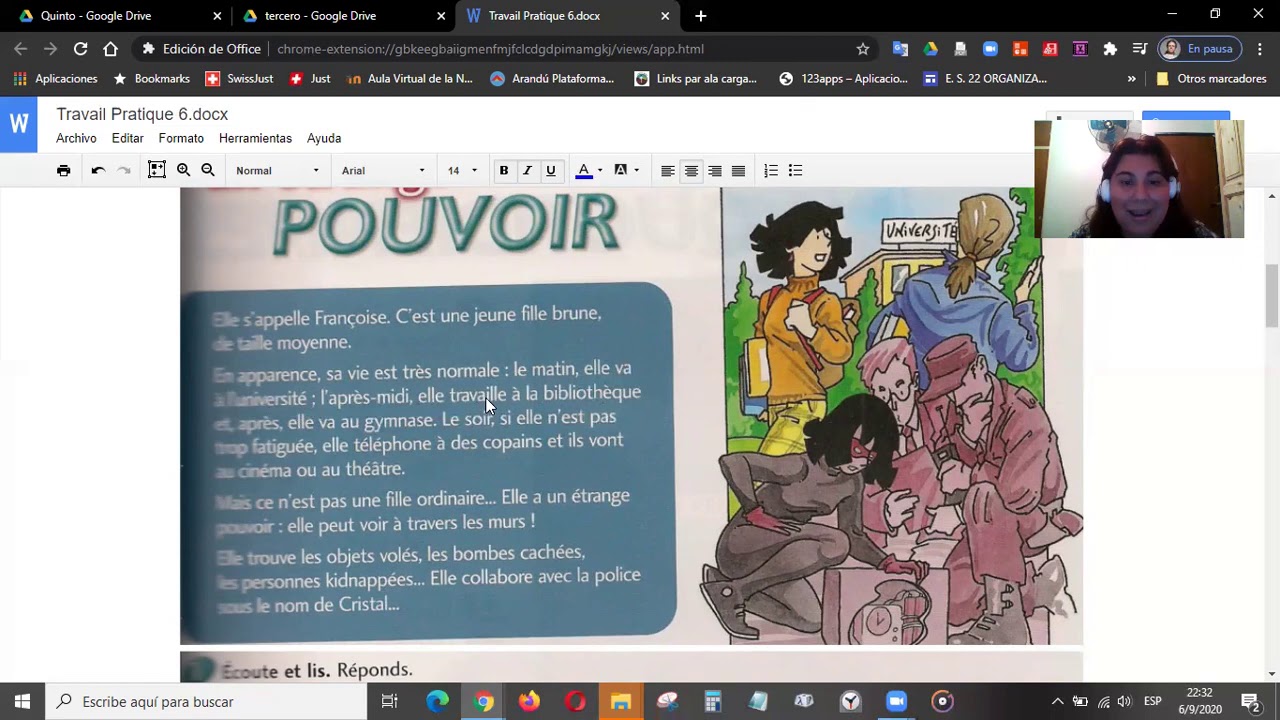
Task: Toggle bold formatting
Action: [504, 170]
